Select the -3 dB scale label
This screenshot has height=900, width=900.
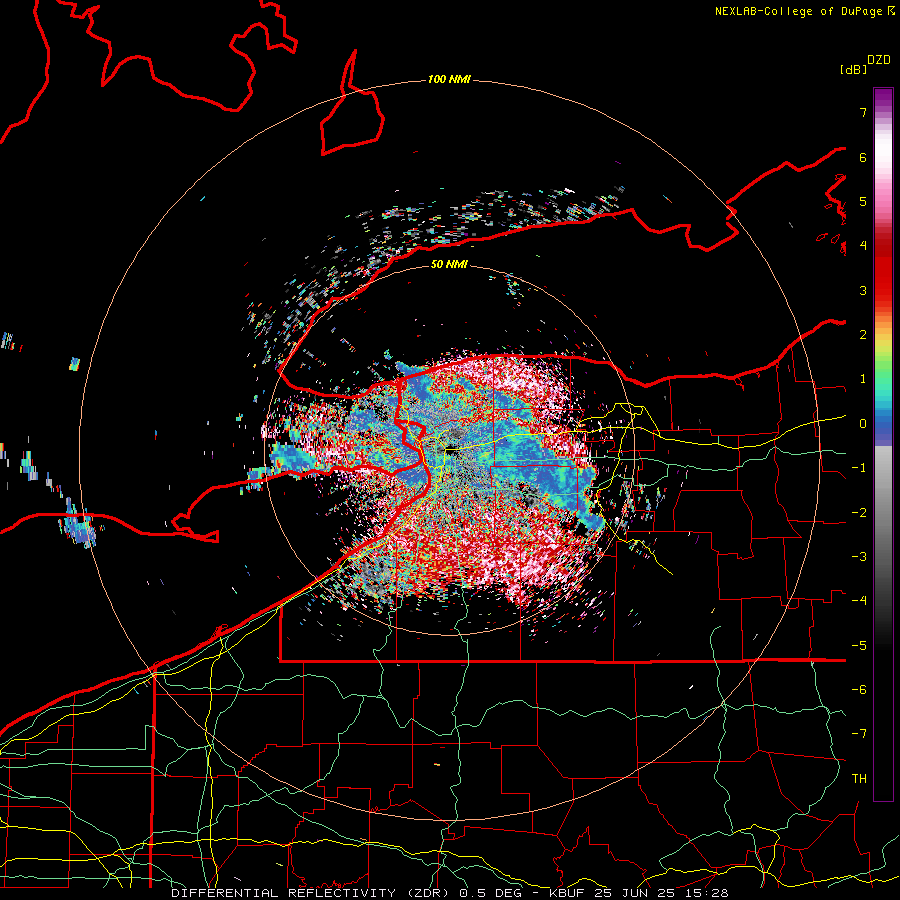coord(859,557)
